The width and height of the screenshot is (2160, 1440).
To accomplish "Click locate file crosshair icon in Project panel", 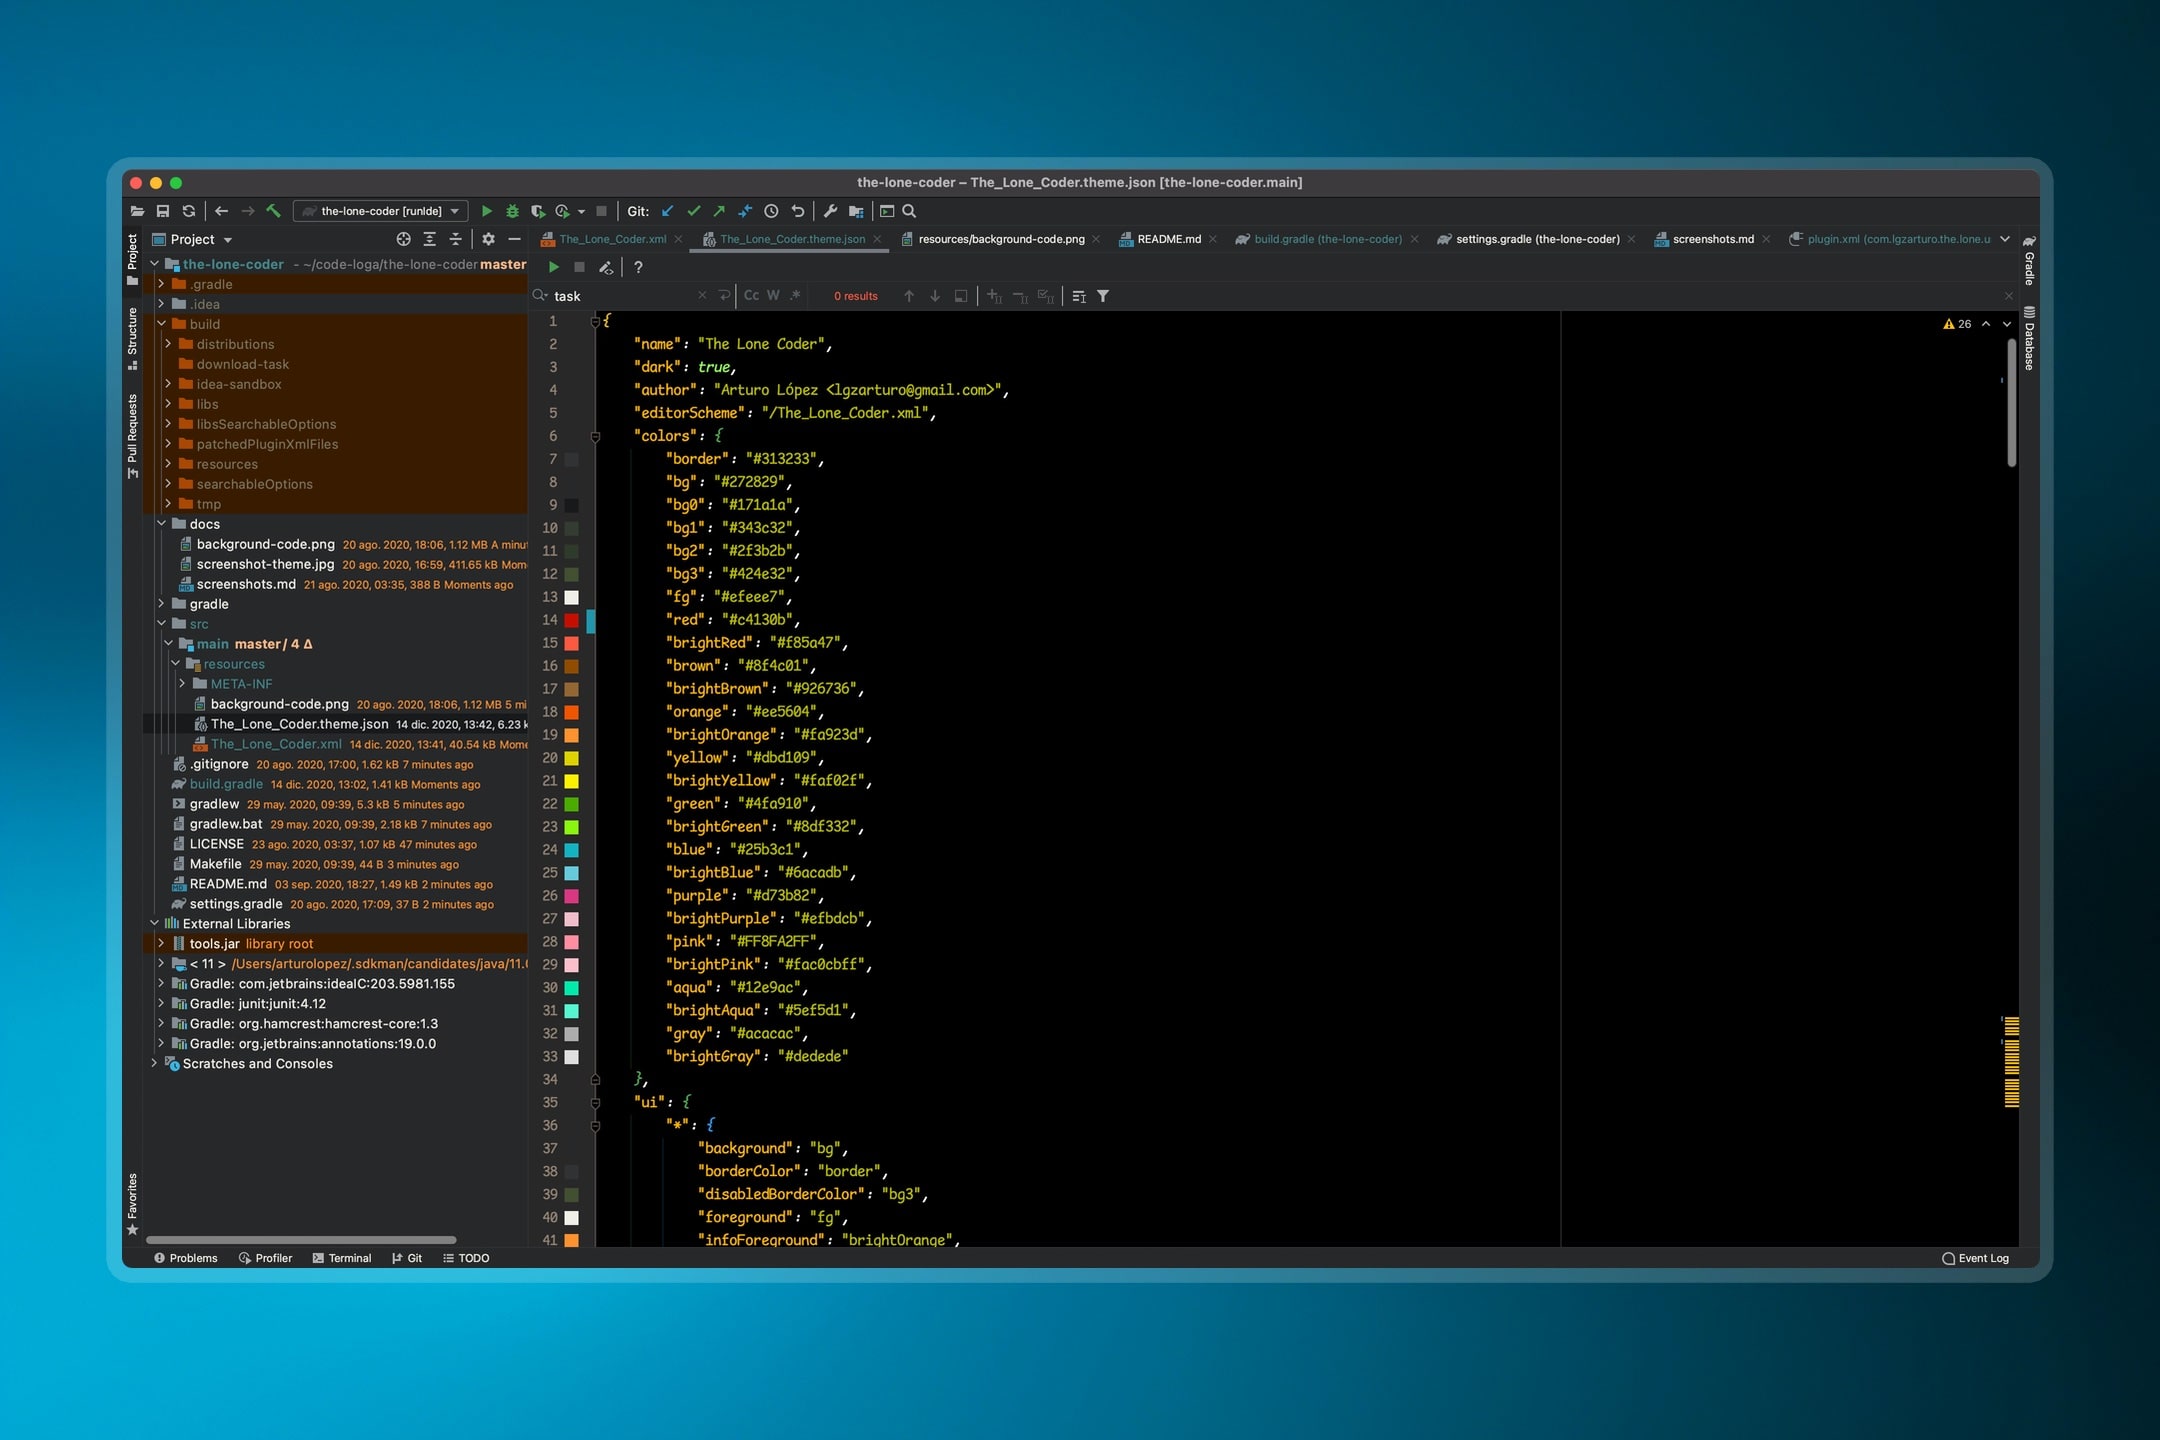I will coord(403,239).
